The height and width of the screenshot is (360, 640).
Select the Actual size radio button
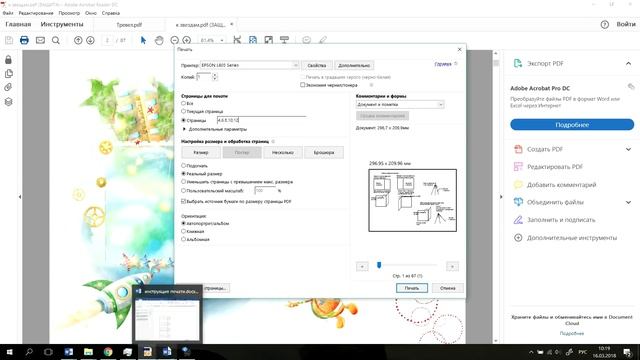(183, 173)
